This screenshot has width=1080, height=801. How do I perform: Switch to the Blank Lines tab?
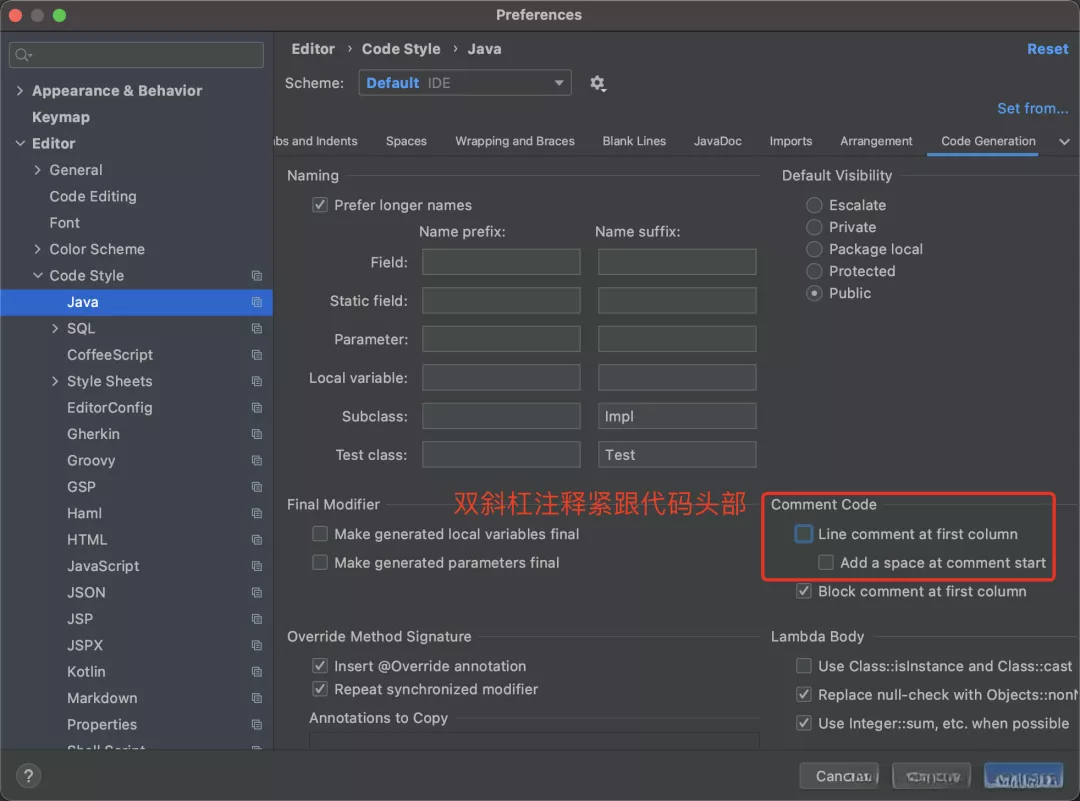click(x=634, y=141)
